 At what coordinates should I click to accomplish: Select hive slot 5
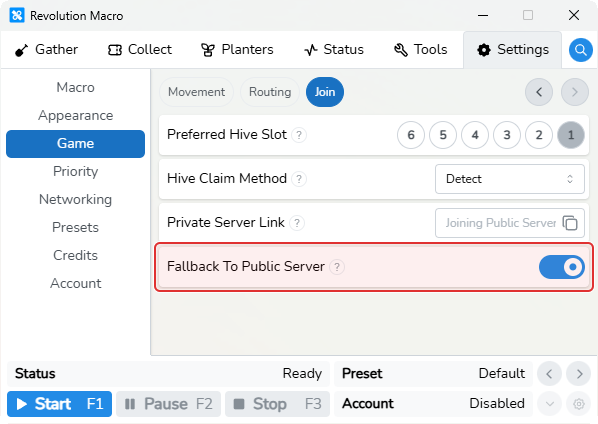443,135
